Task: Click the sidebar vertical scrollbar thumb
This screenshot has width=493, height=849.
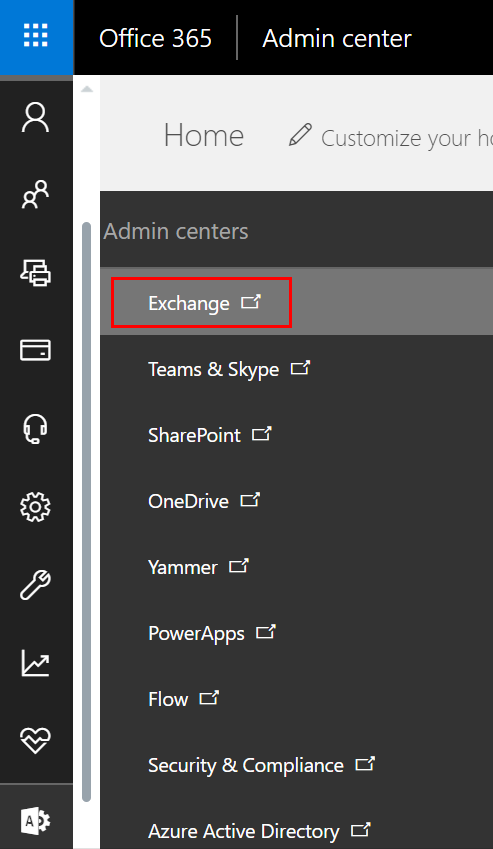Action: (x=87, y=512)
